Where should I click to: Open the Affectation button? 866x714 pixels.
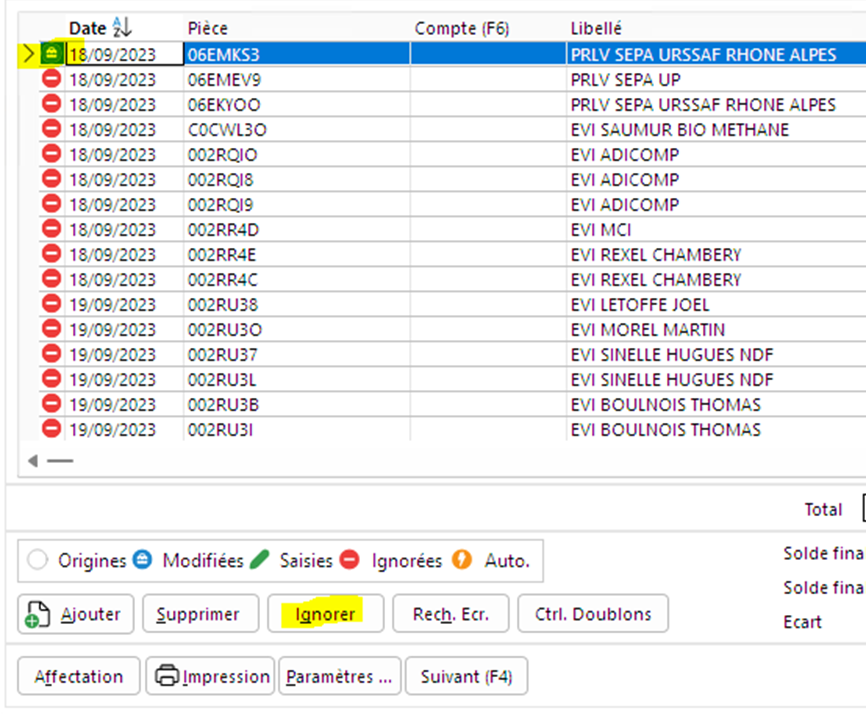tap(78, 677)
